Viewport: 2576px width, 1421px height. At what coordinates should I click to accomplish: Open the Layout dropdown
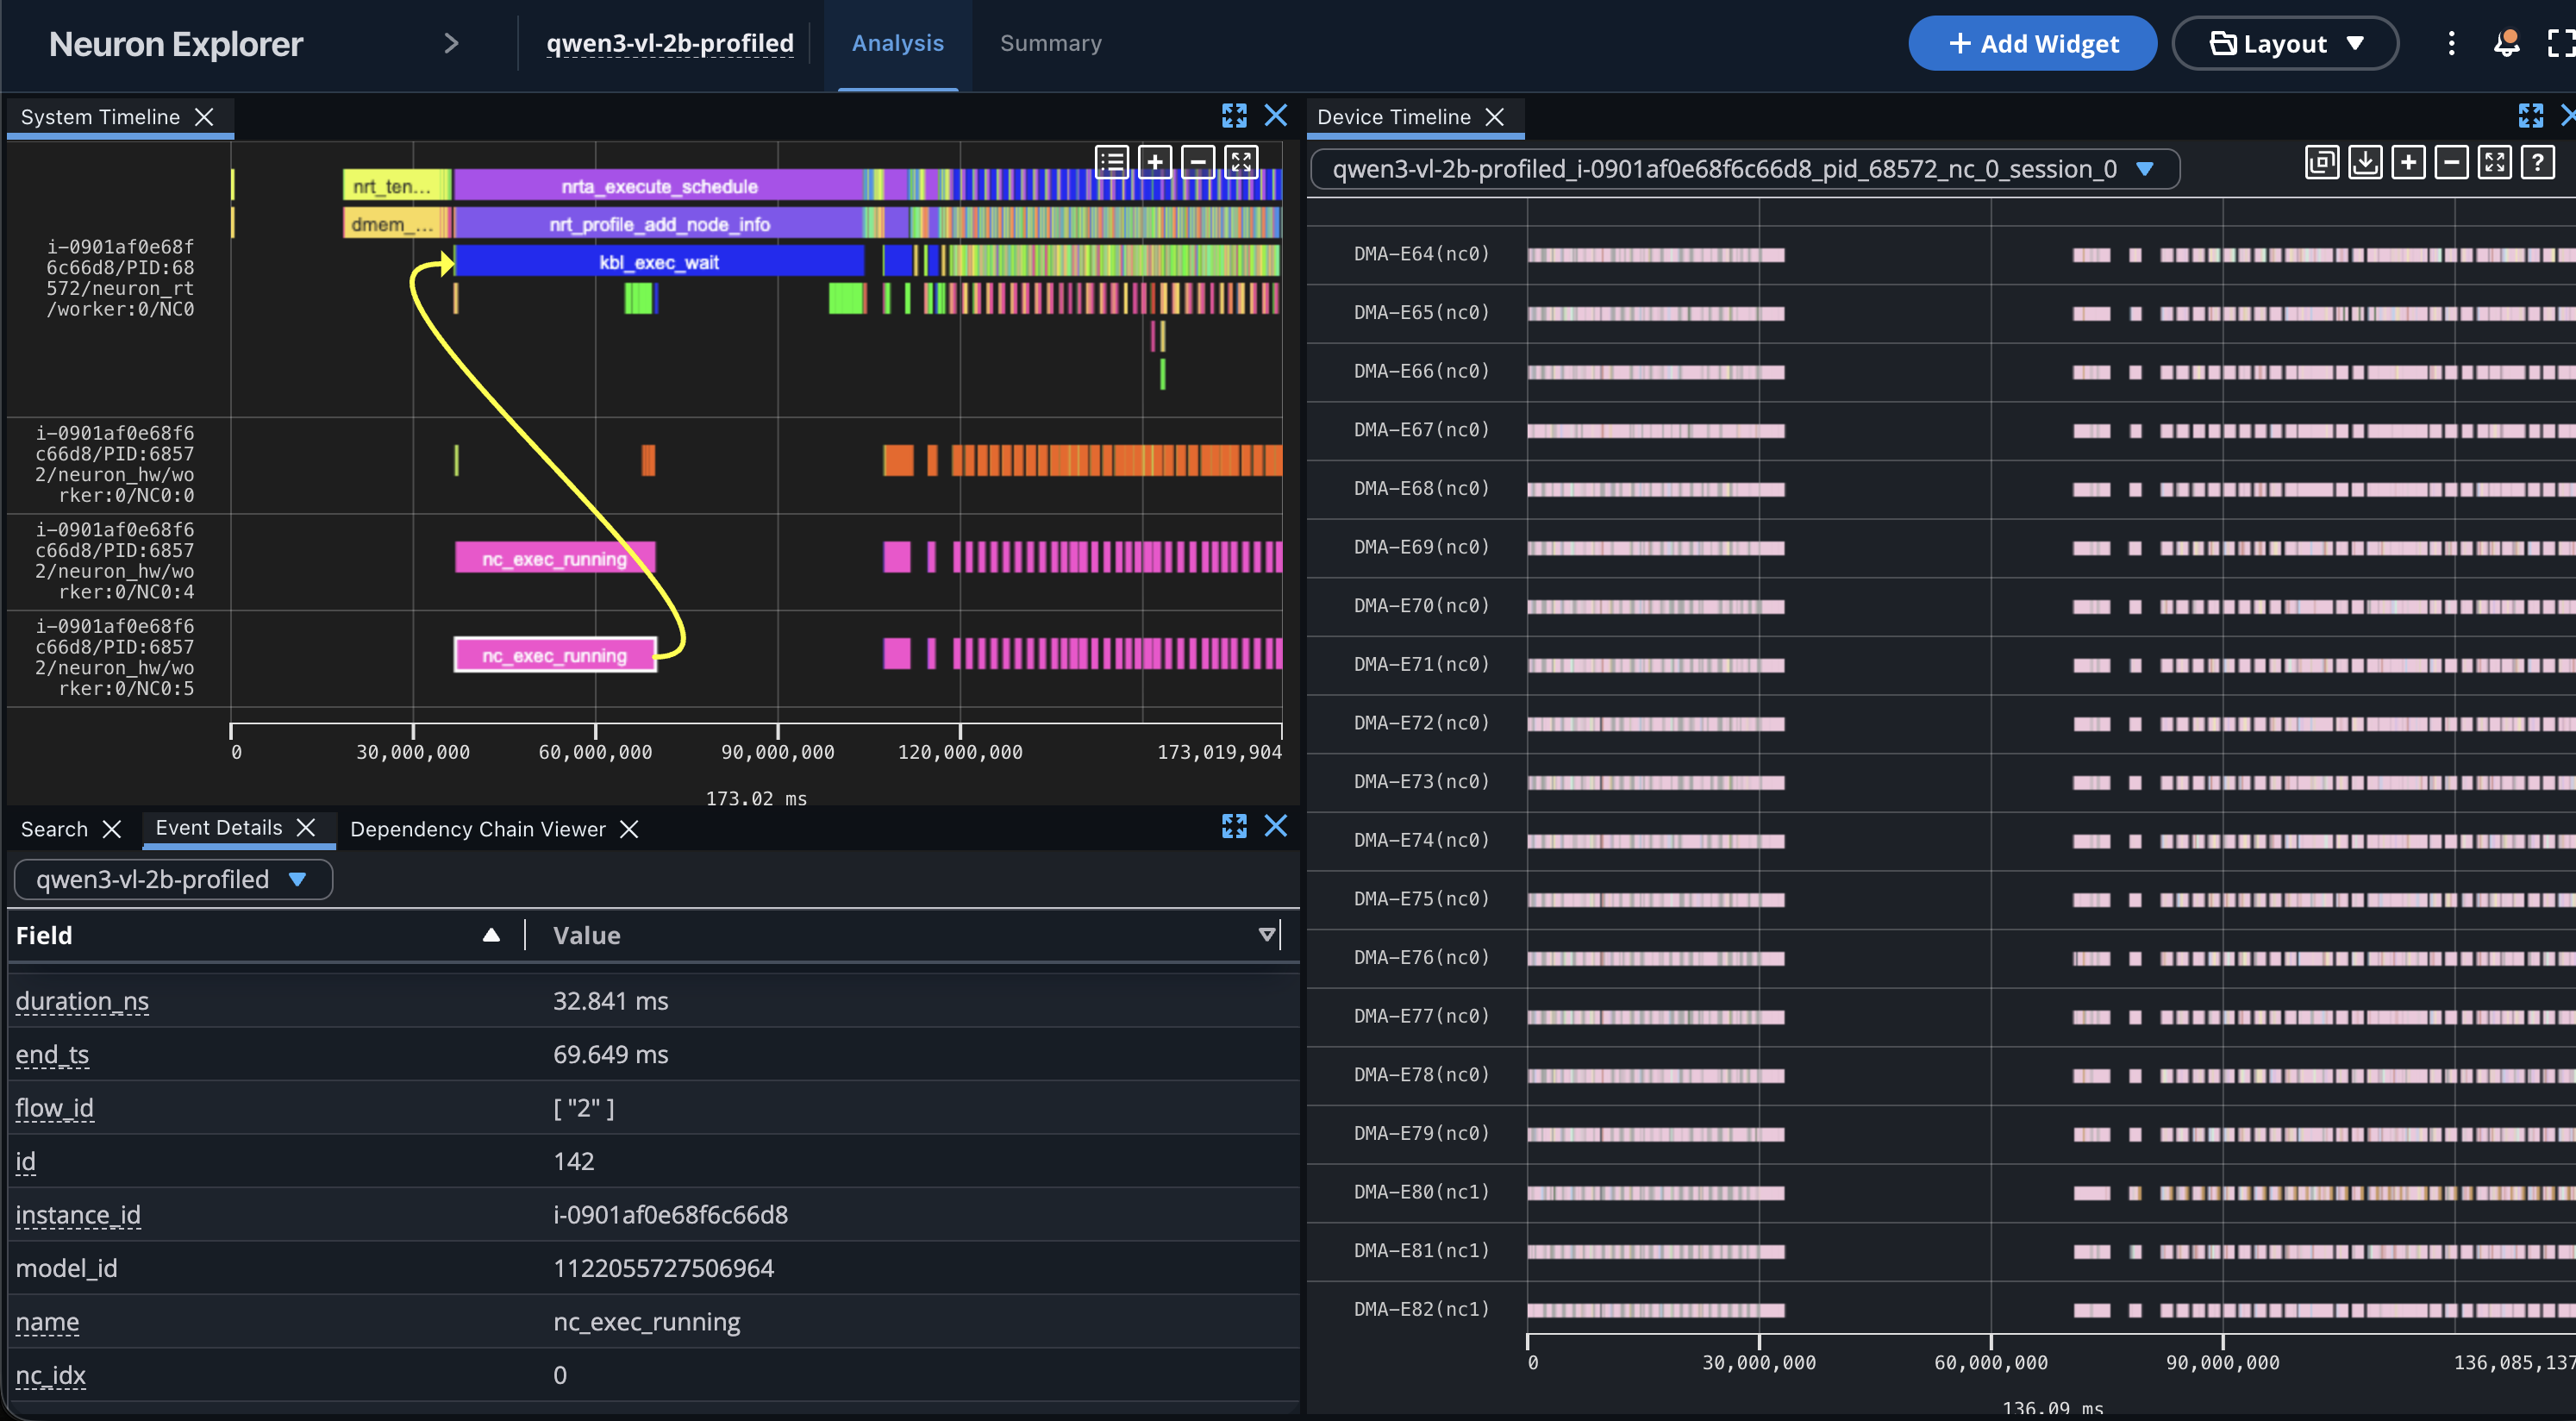pyautogui.click(x=2284, y=43)
